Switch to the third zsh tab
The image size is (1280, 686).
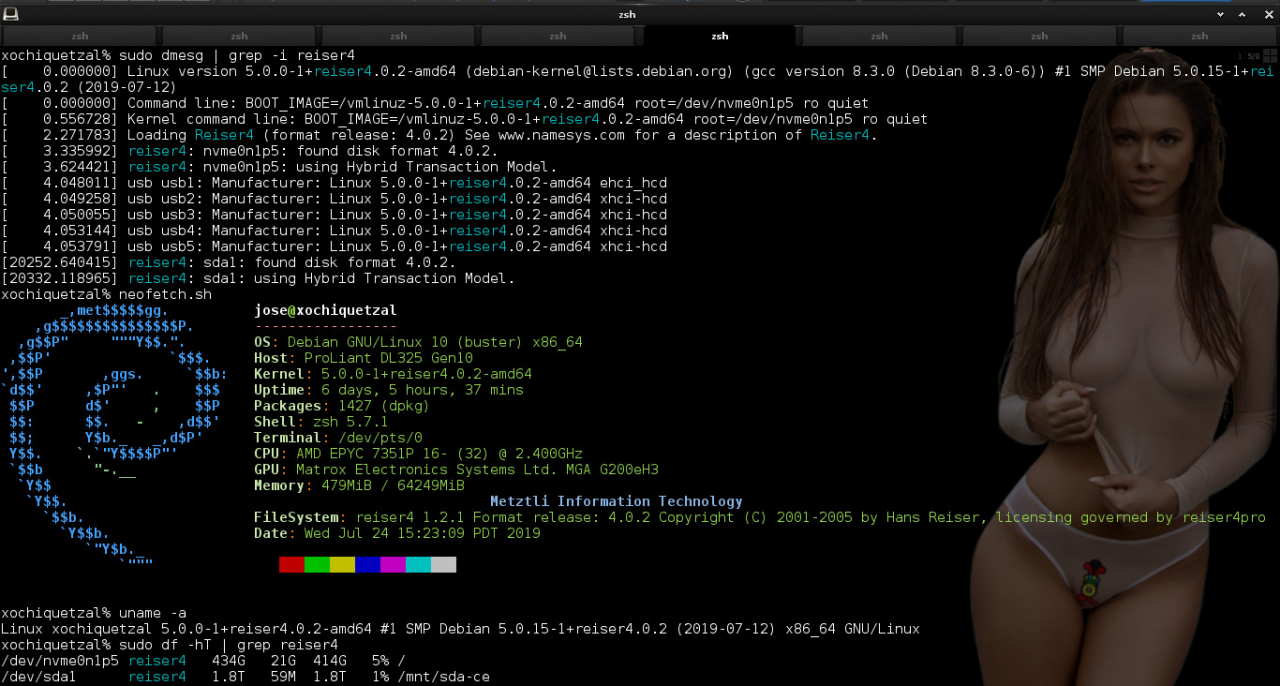click(399, 36)
